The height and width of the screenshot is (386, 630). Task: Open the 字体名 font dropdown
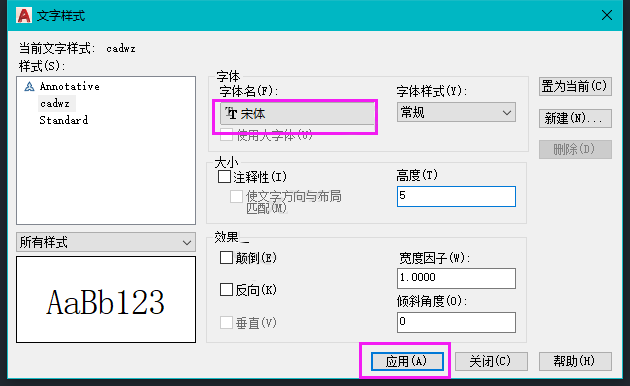pyautogui.click(x=297, y=114)
